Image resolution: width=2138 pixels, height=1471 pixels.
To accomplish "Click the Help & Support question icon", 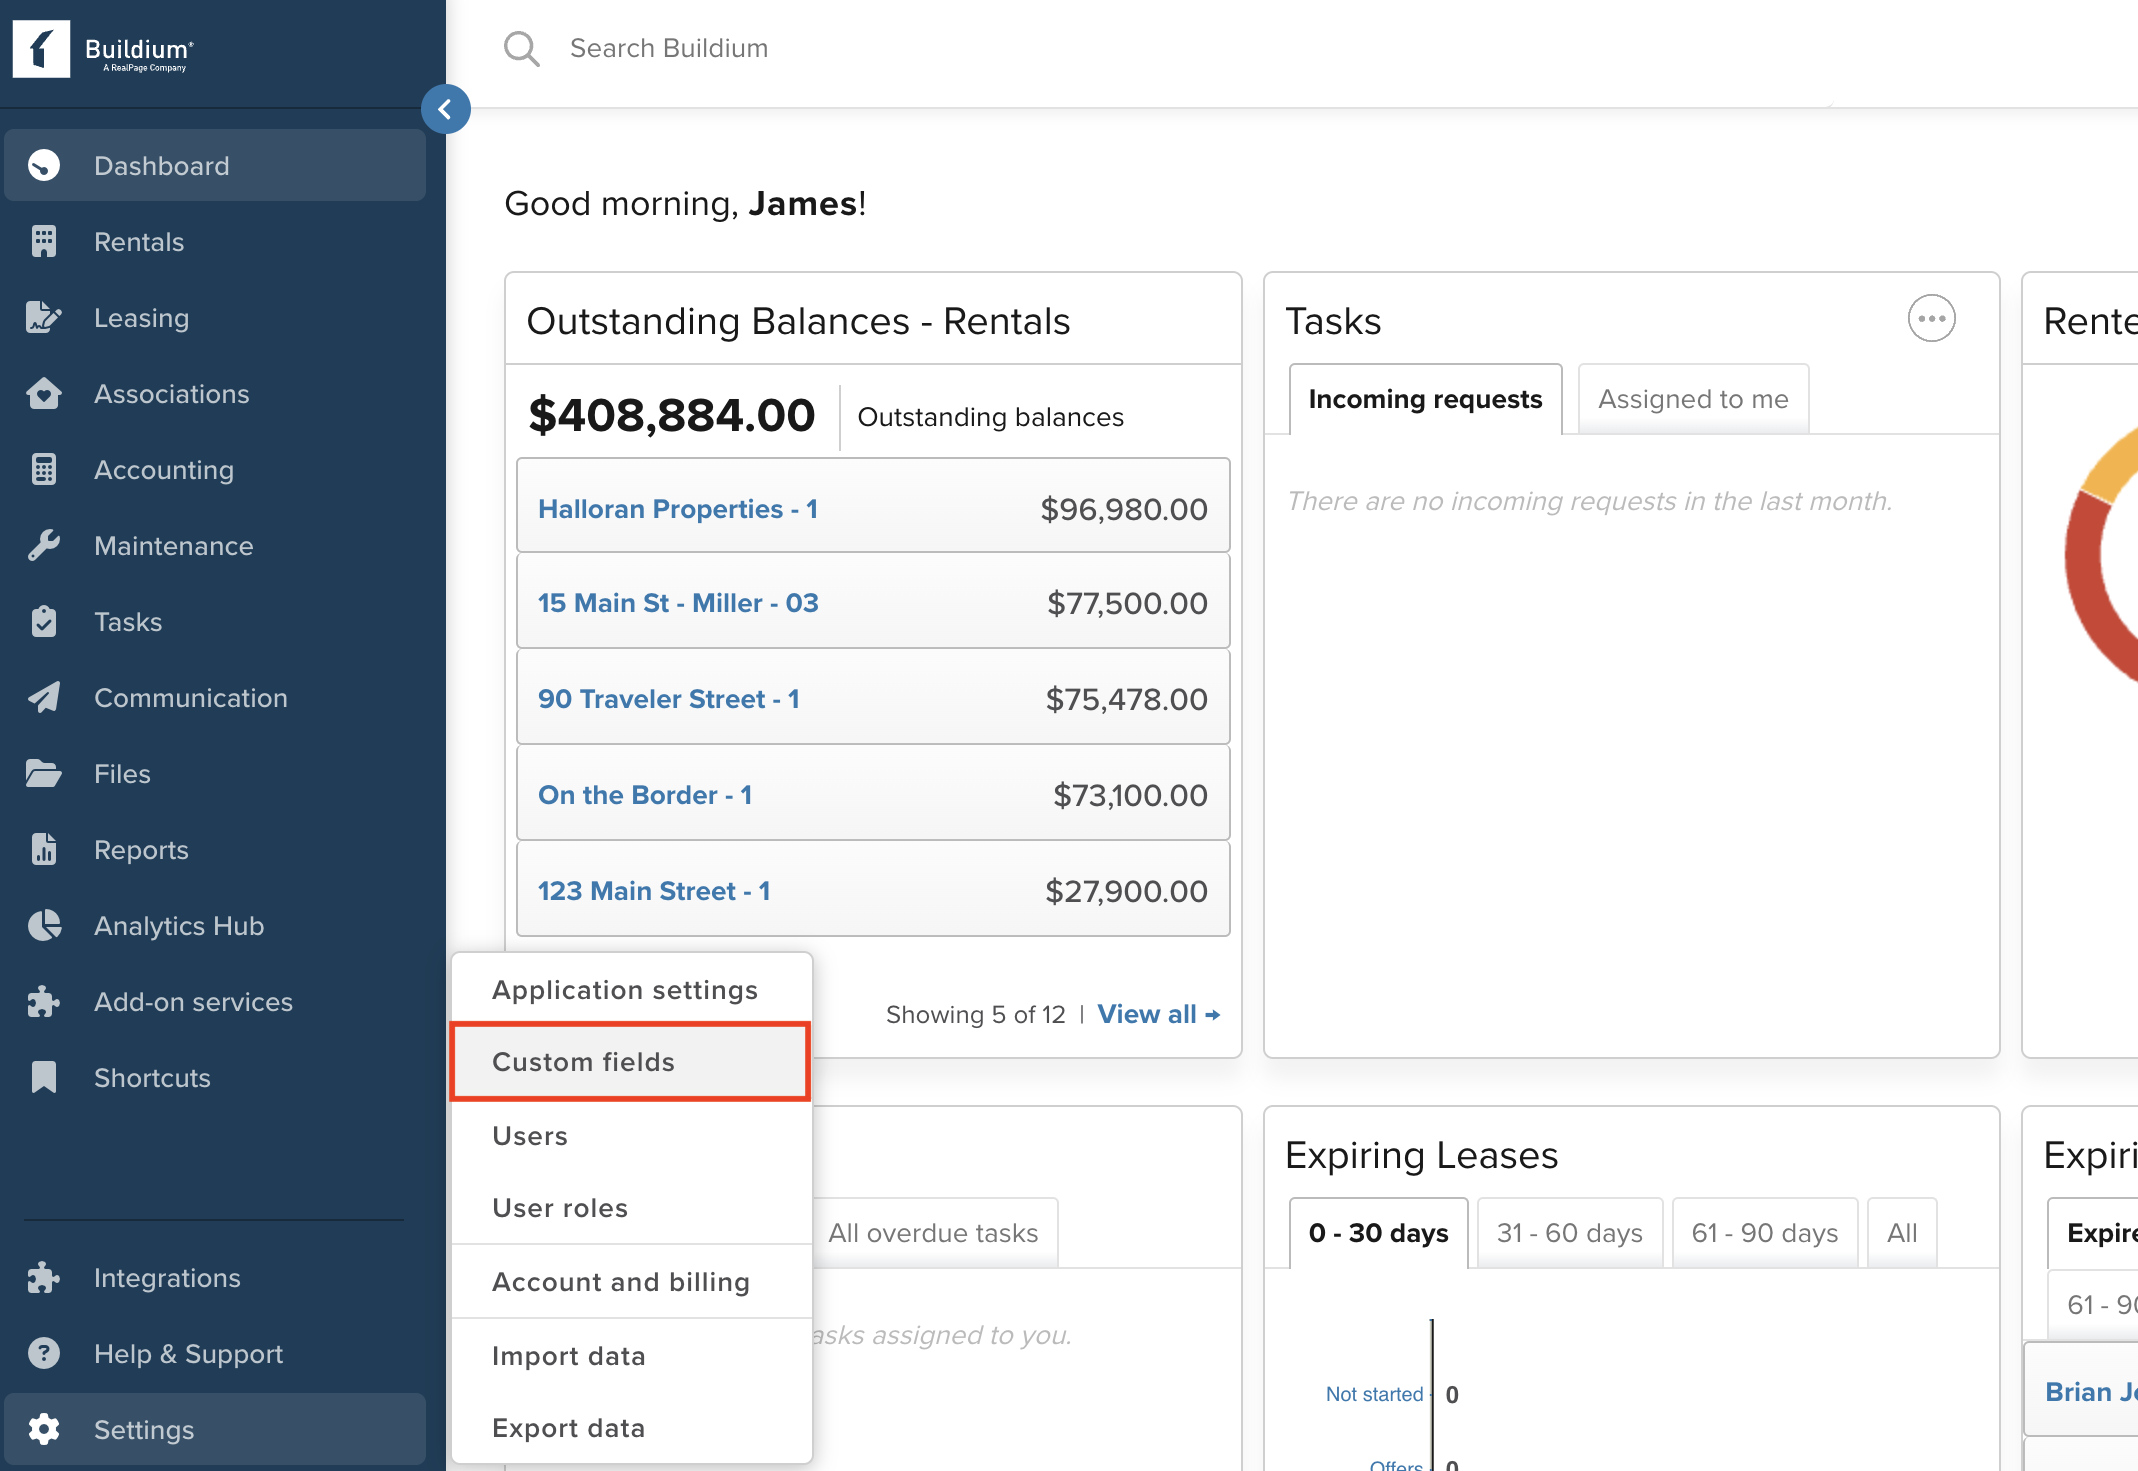I will [43, 1354].
